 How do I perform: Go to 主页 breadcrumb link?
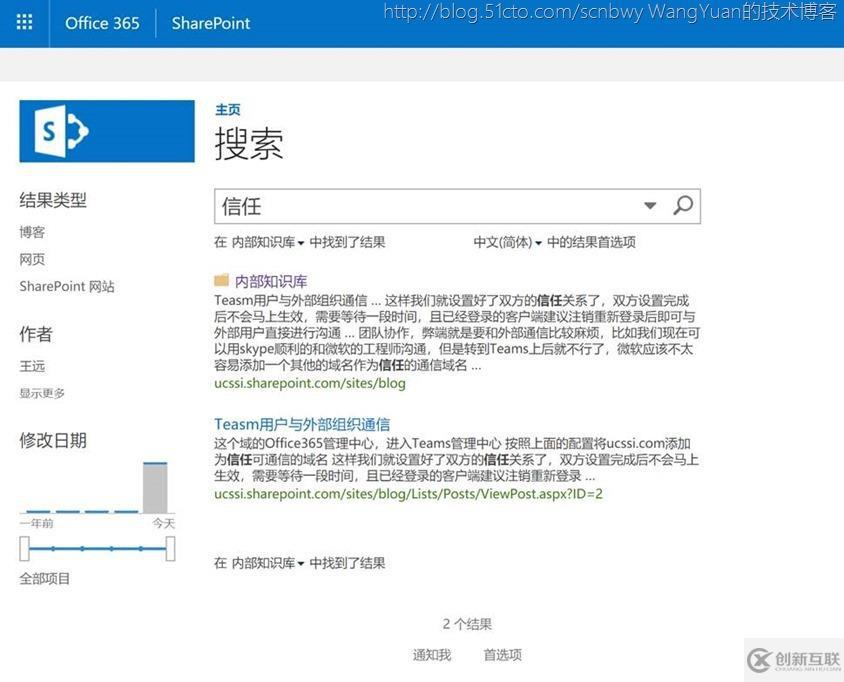[228, 109]
